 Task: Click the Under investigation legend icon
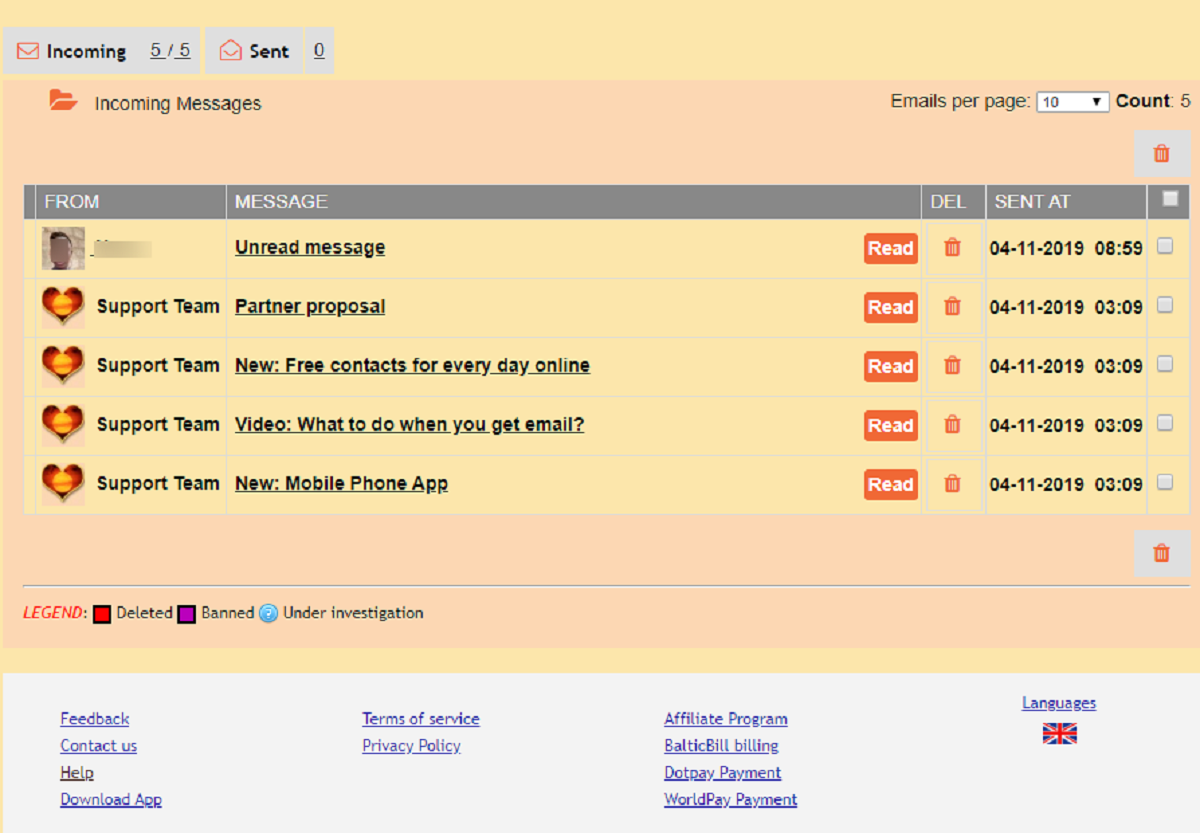(268, 614)
